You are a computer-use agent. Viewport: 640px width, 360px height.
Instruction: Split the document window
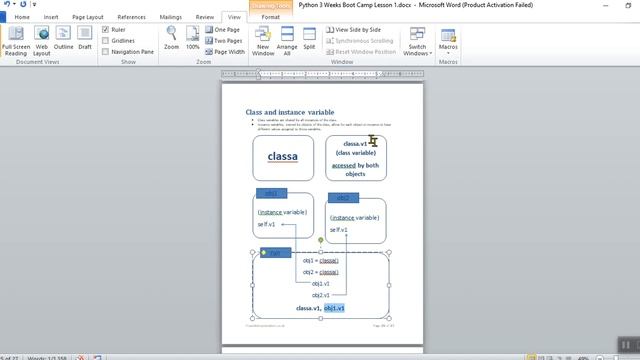[309, 38]
